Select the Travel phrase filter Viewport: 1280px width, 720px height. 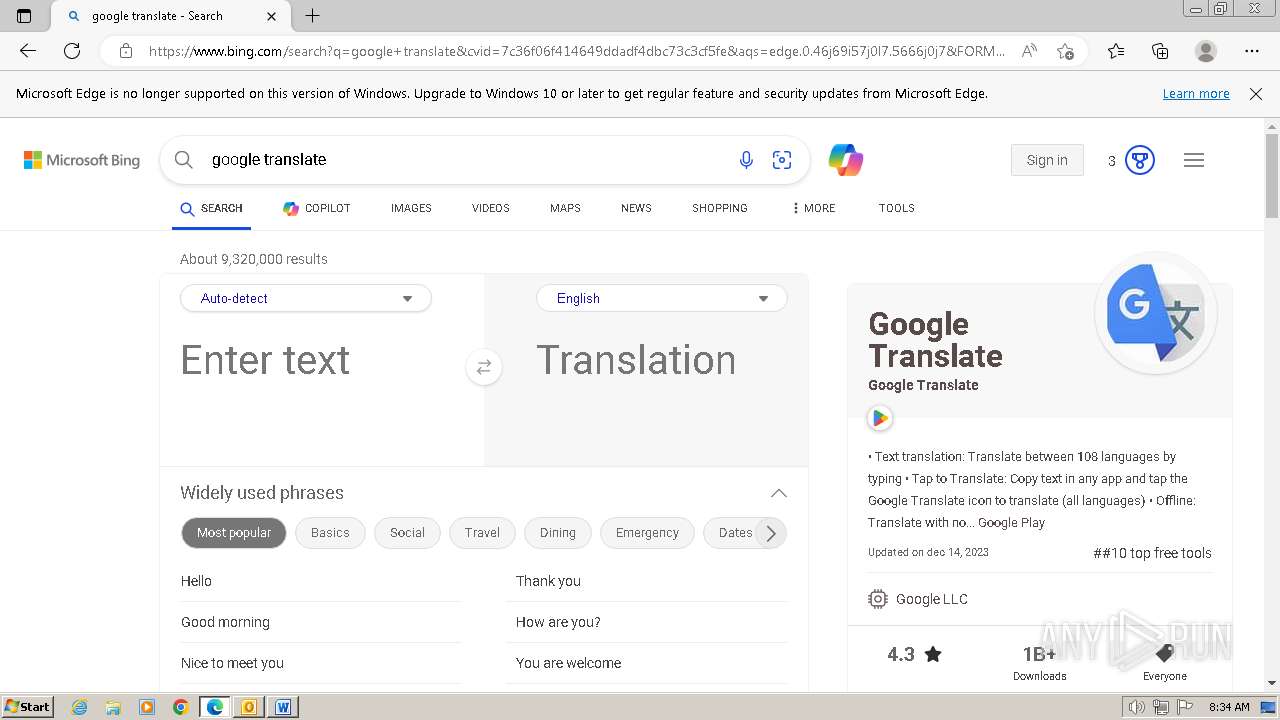(x=482, y=533)
